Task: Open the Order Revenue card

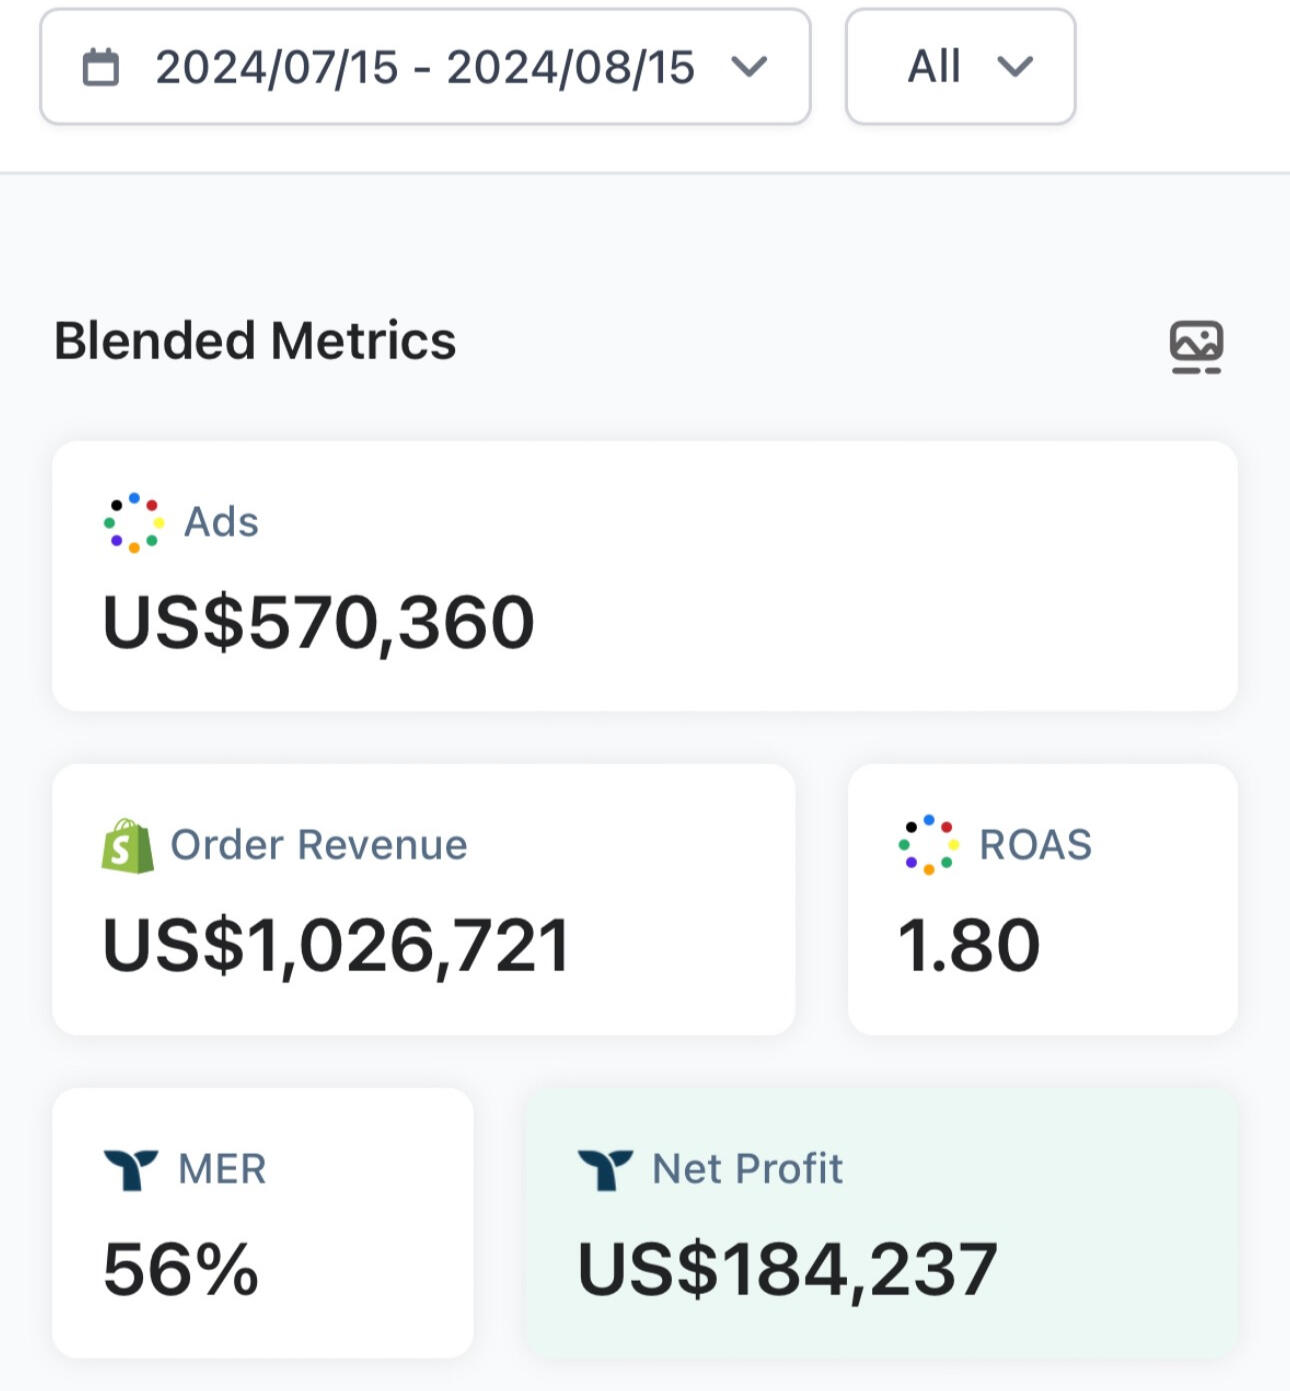Action: tap(424, 899)
